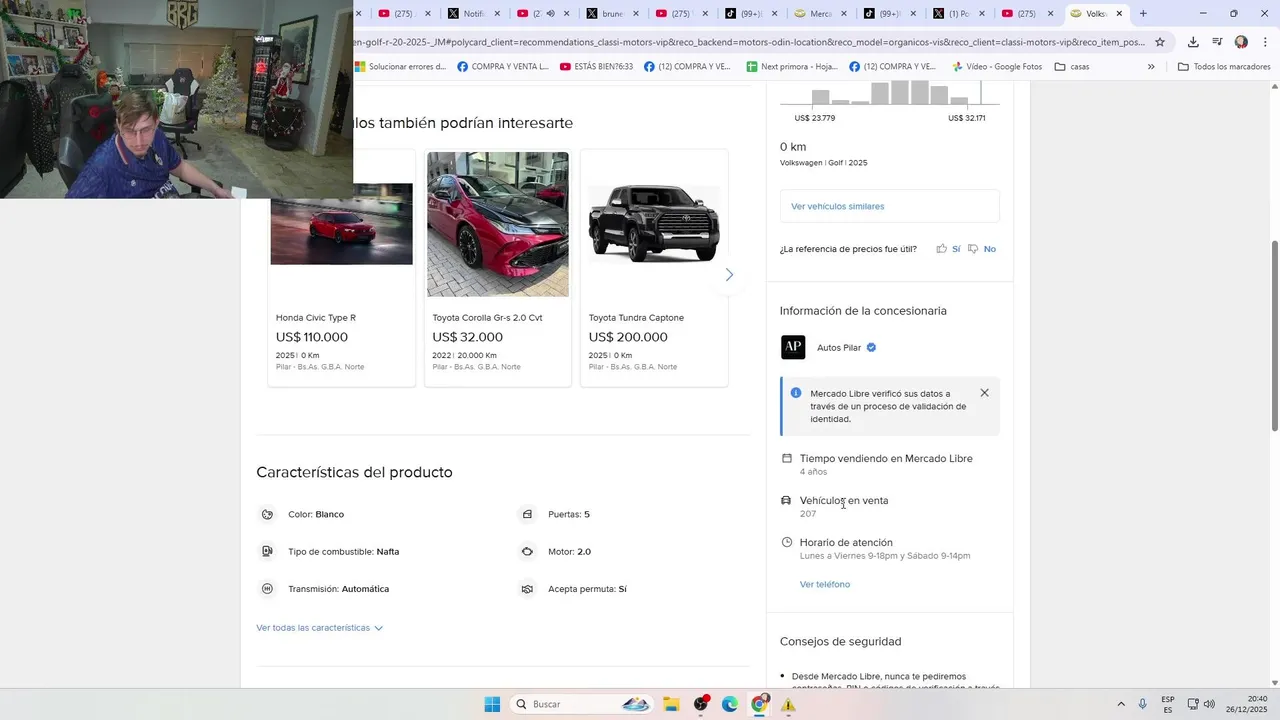Screen dimensions: 1280x720
Task: Click the 'Ver vehículos similares' button
Action: (889, 206)
